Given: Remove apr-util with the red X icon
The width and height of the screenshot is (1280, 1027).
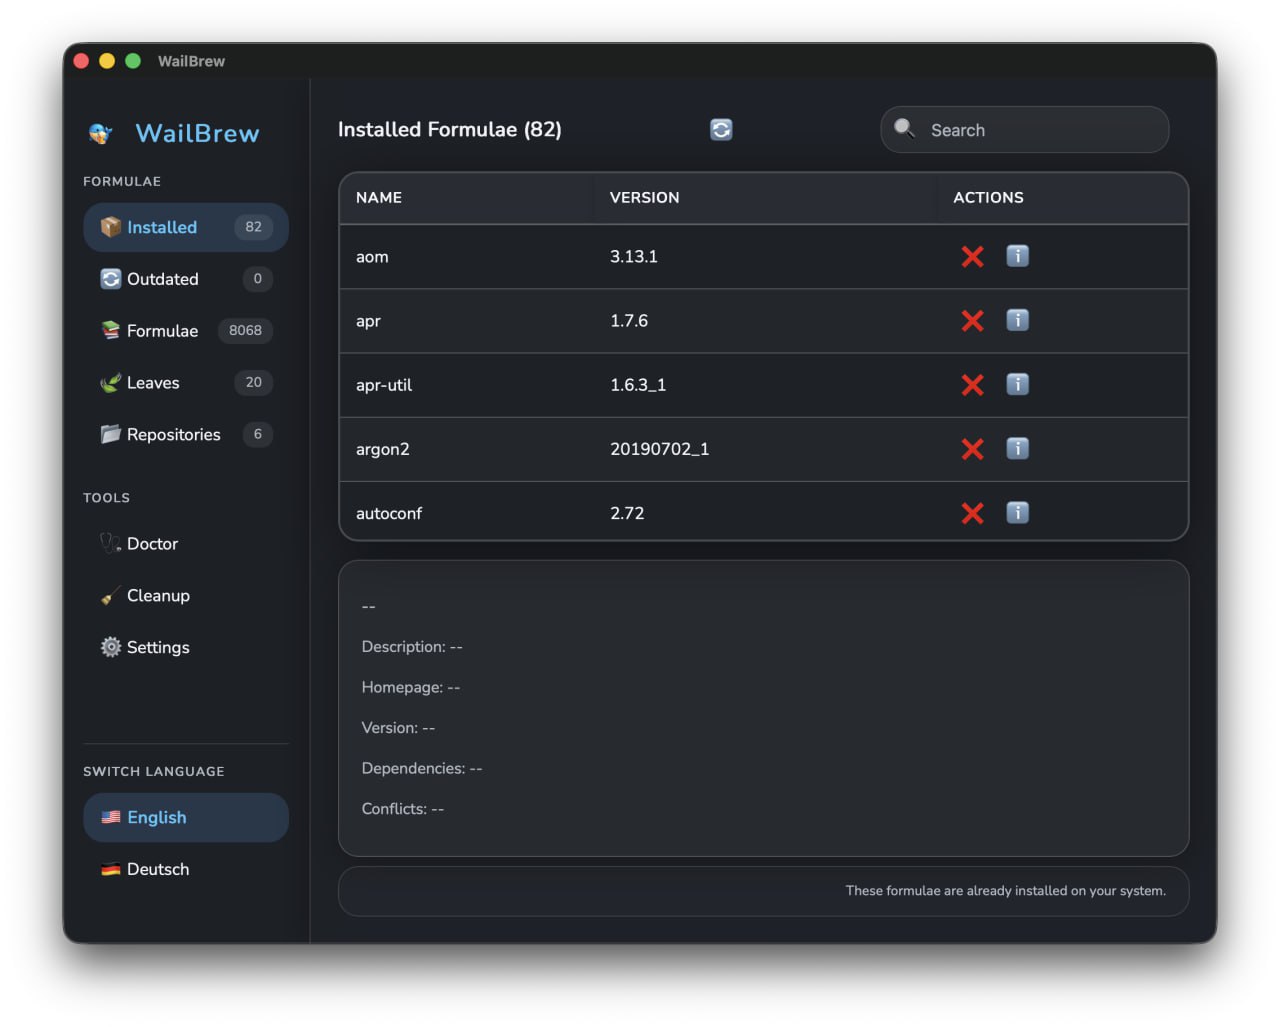Looking at the screenshot, I should pyautogui.click(x=972, y=385).
